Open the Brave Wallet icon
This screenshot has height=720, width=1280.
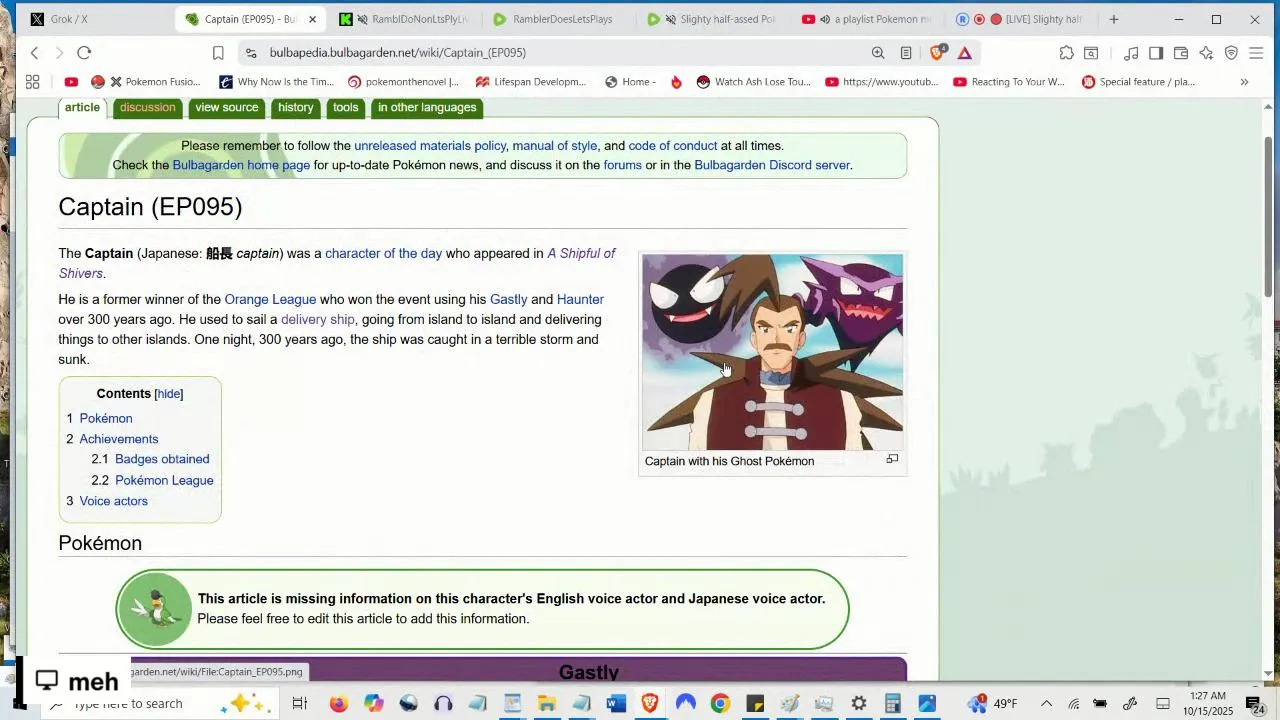[x=1181, y=53]
